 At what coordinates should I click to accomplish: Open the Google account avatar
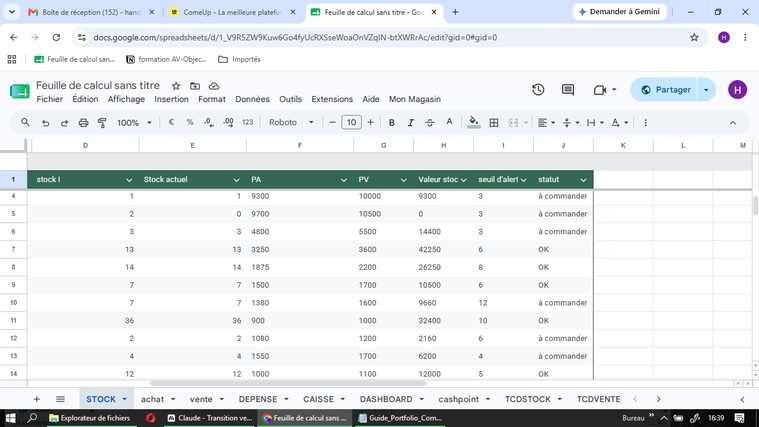point(737,90)
